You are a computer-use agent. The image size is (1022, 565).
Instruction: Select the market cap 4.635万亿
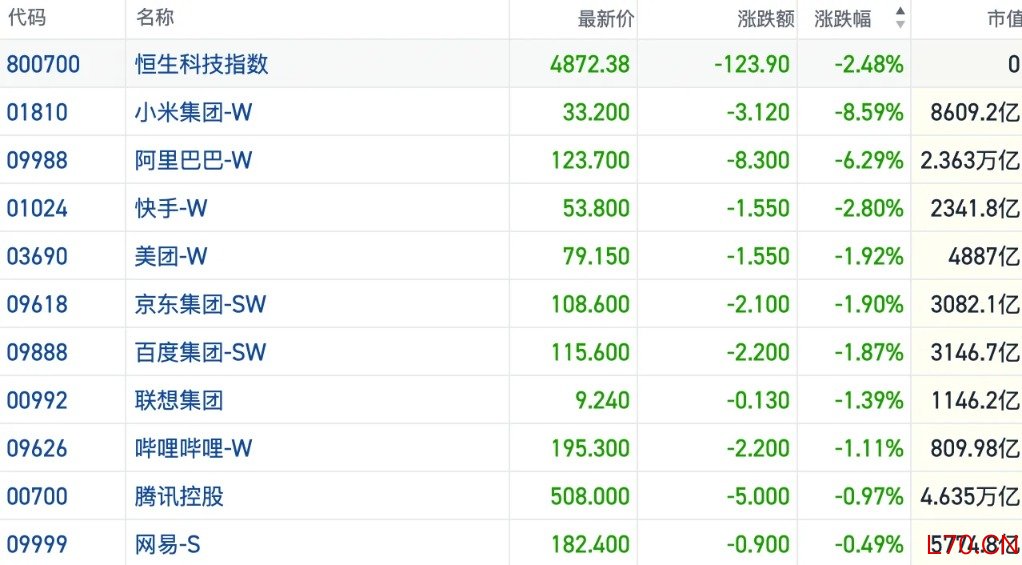tap(971, 497)
